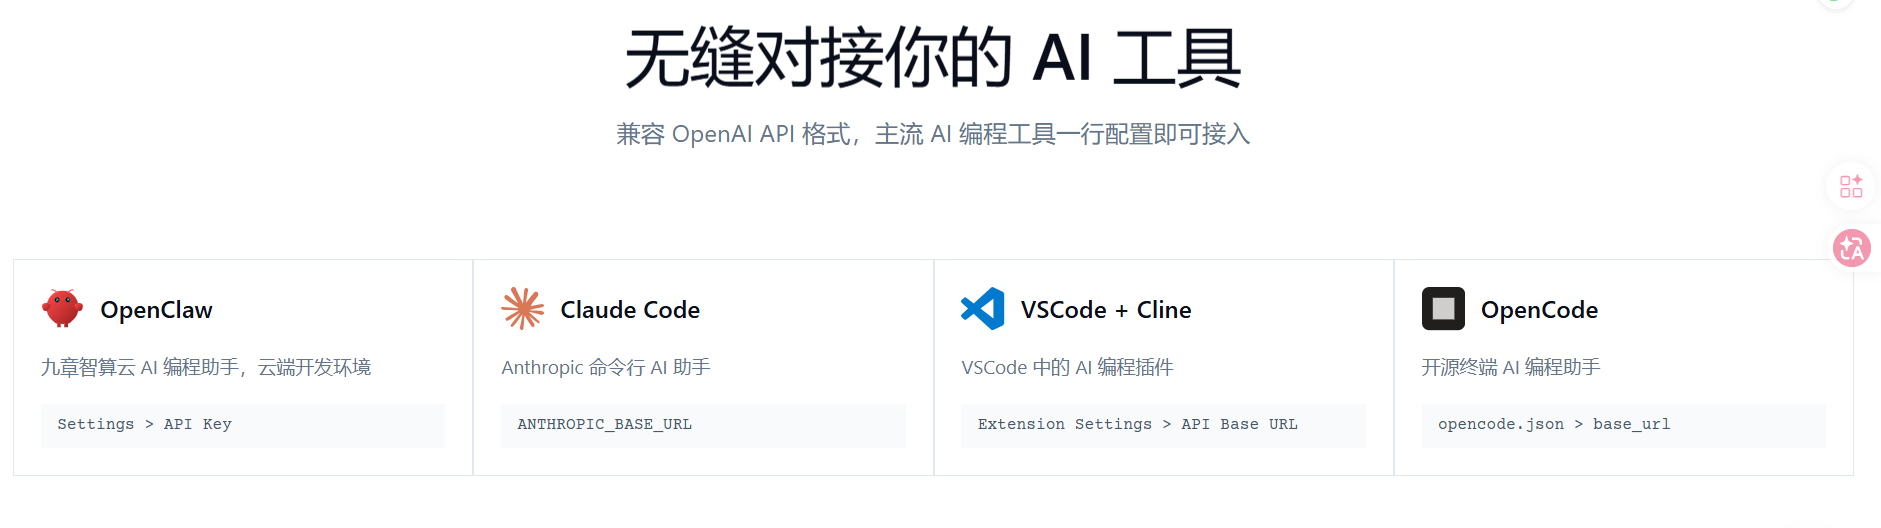Click the VSCode 中的 AI 编程插件 description
Viewport: 1881px width, 528px height.
tap(1067, 368)
